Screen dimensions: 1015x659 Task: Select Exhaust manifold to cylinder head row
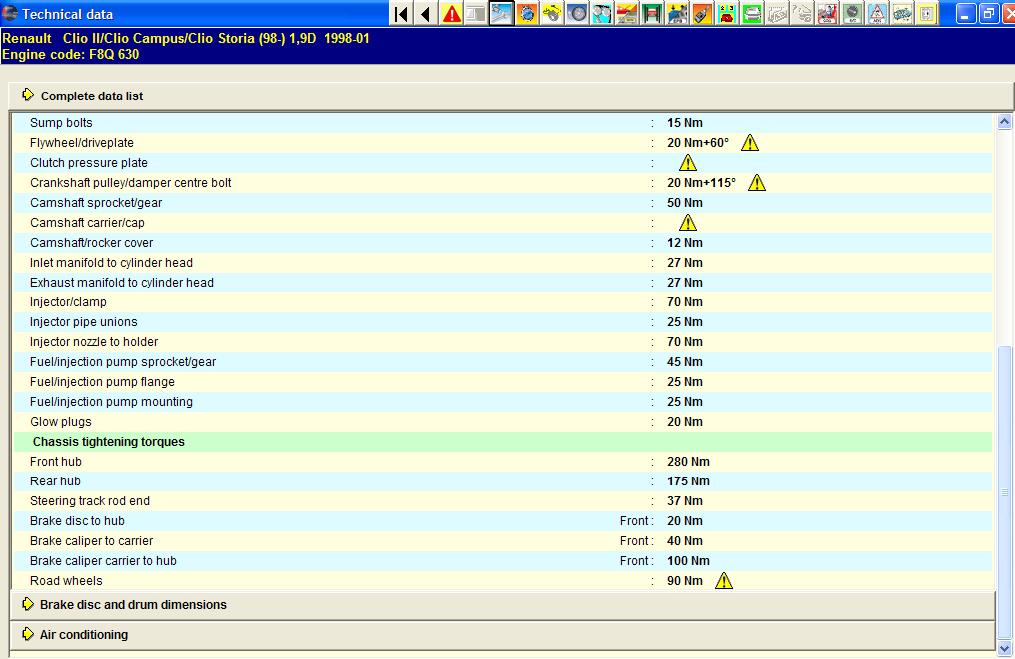502,283
